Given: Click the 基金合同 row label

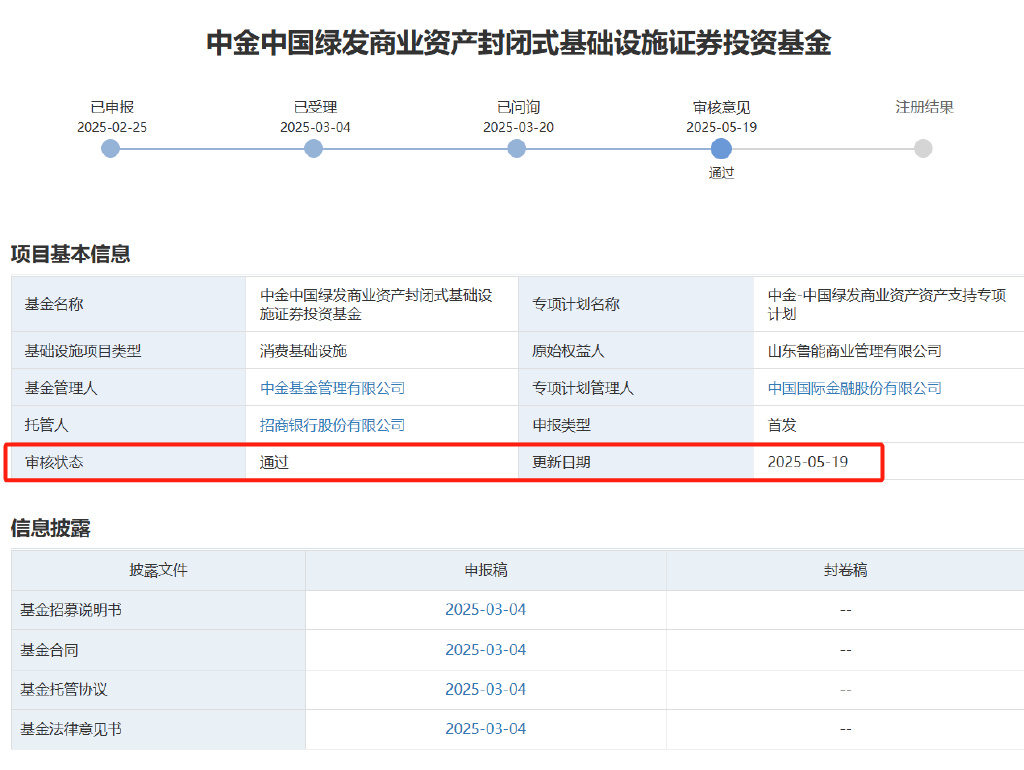Looking at the screenshot, I should (49, 650).
